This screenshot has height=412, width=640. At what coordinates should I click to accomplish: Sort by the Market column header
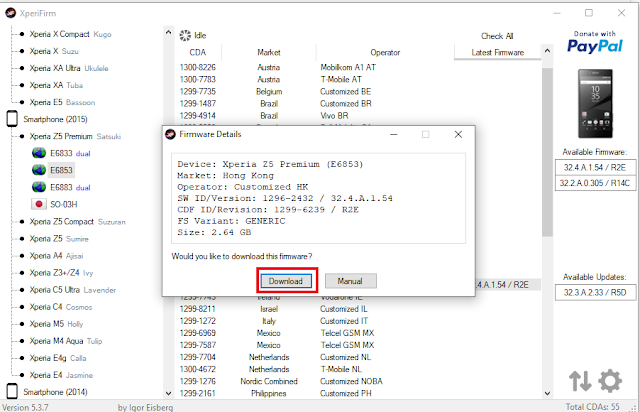(x=269, y=52)
